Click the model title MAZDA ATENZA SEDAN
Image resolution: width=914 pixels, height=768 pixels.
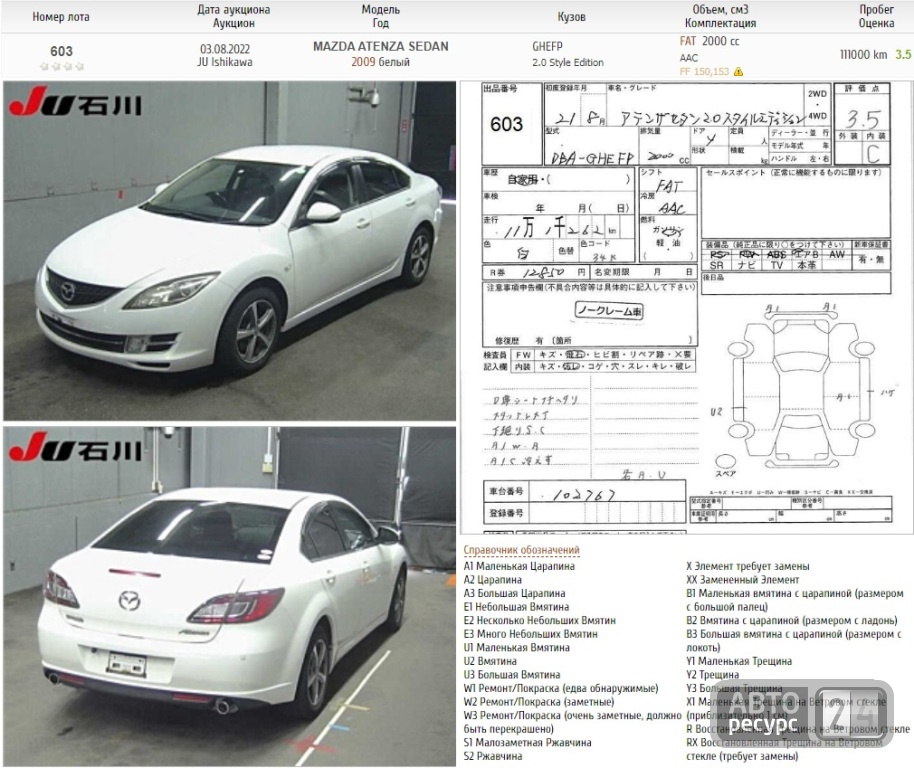click(381, 47)
